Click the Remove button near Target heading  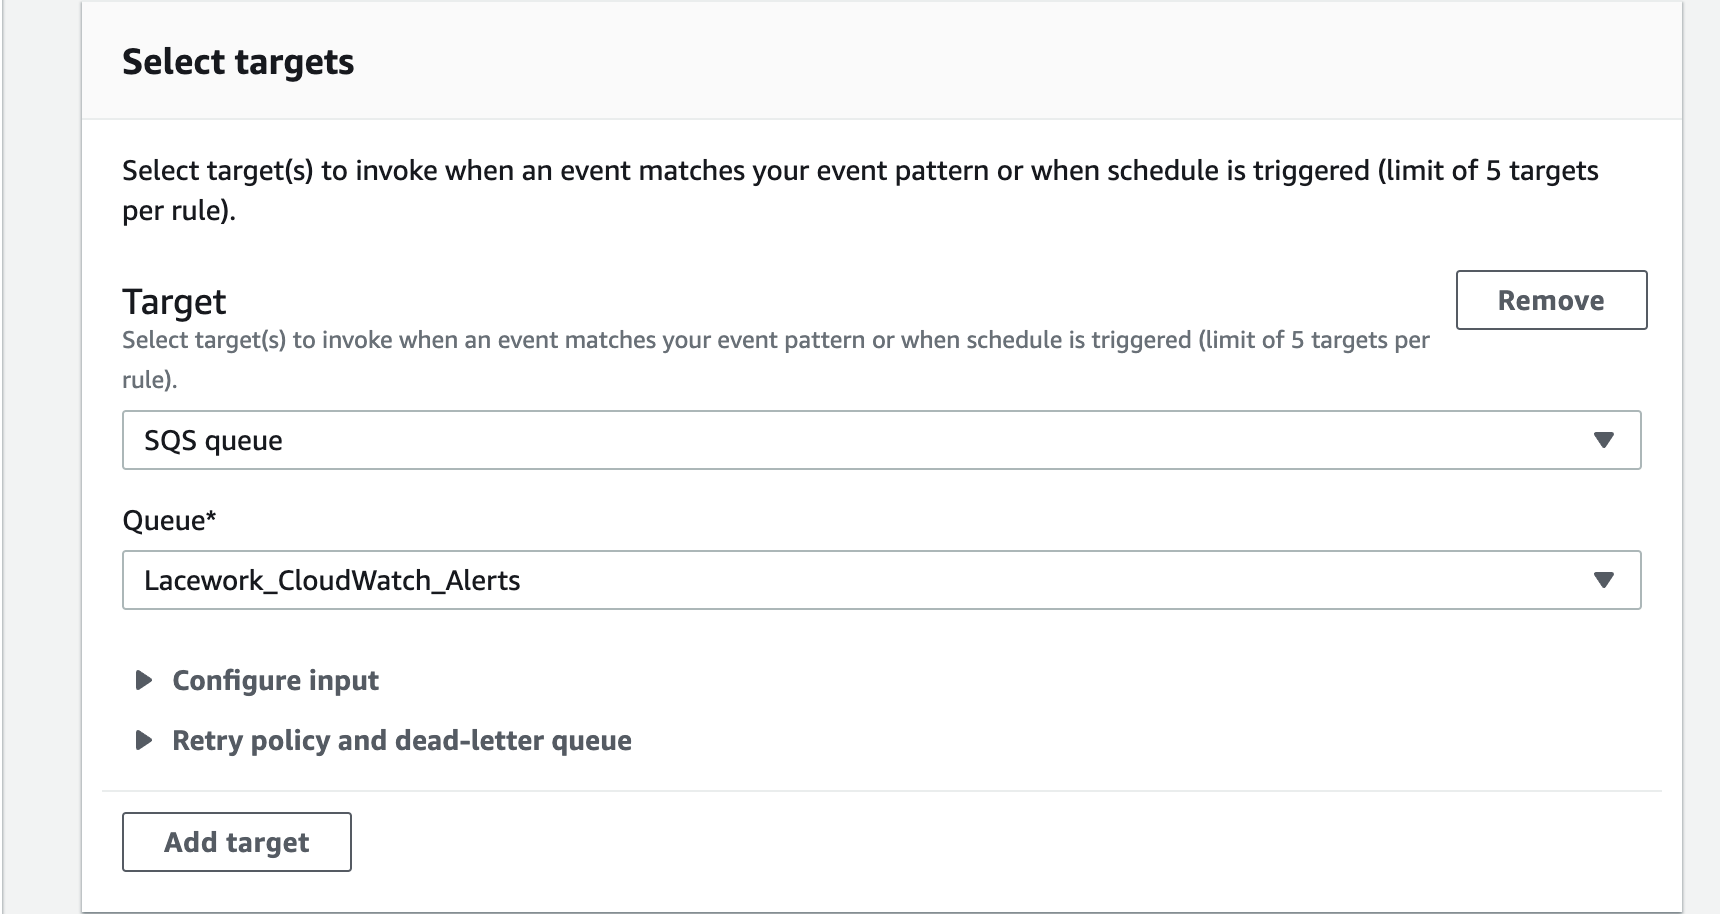pyautogui.click(x=1551, y=300)
